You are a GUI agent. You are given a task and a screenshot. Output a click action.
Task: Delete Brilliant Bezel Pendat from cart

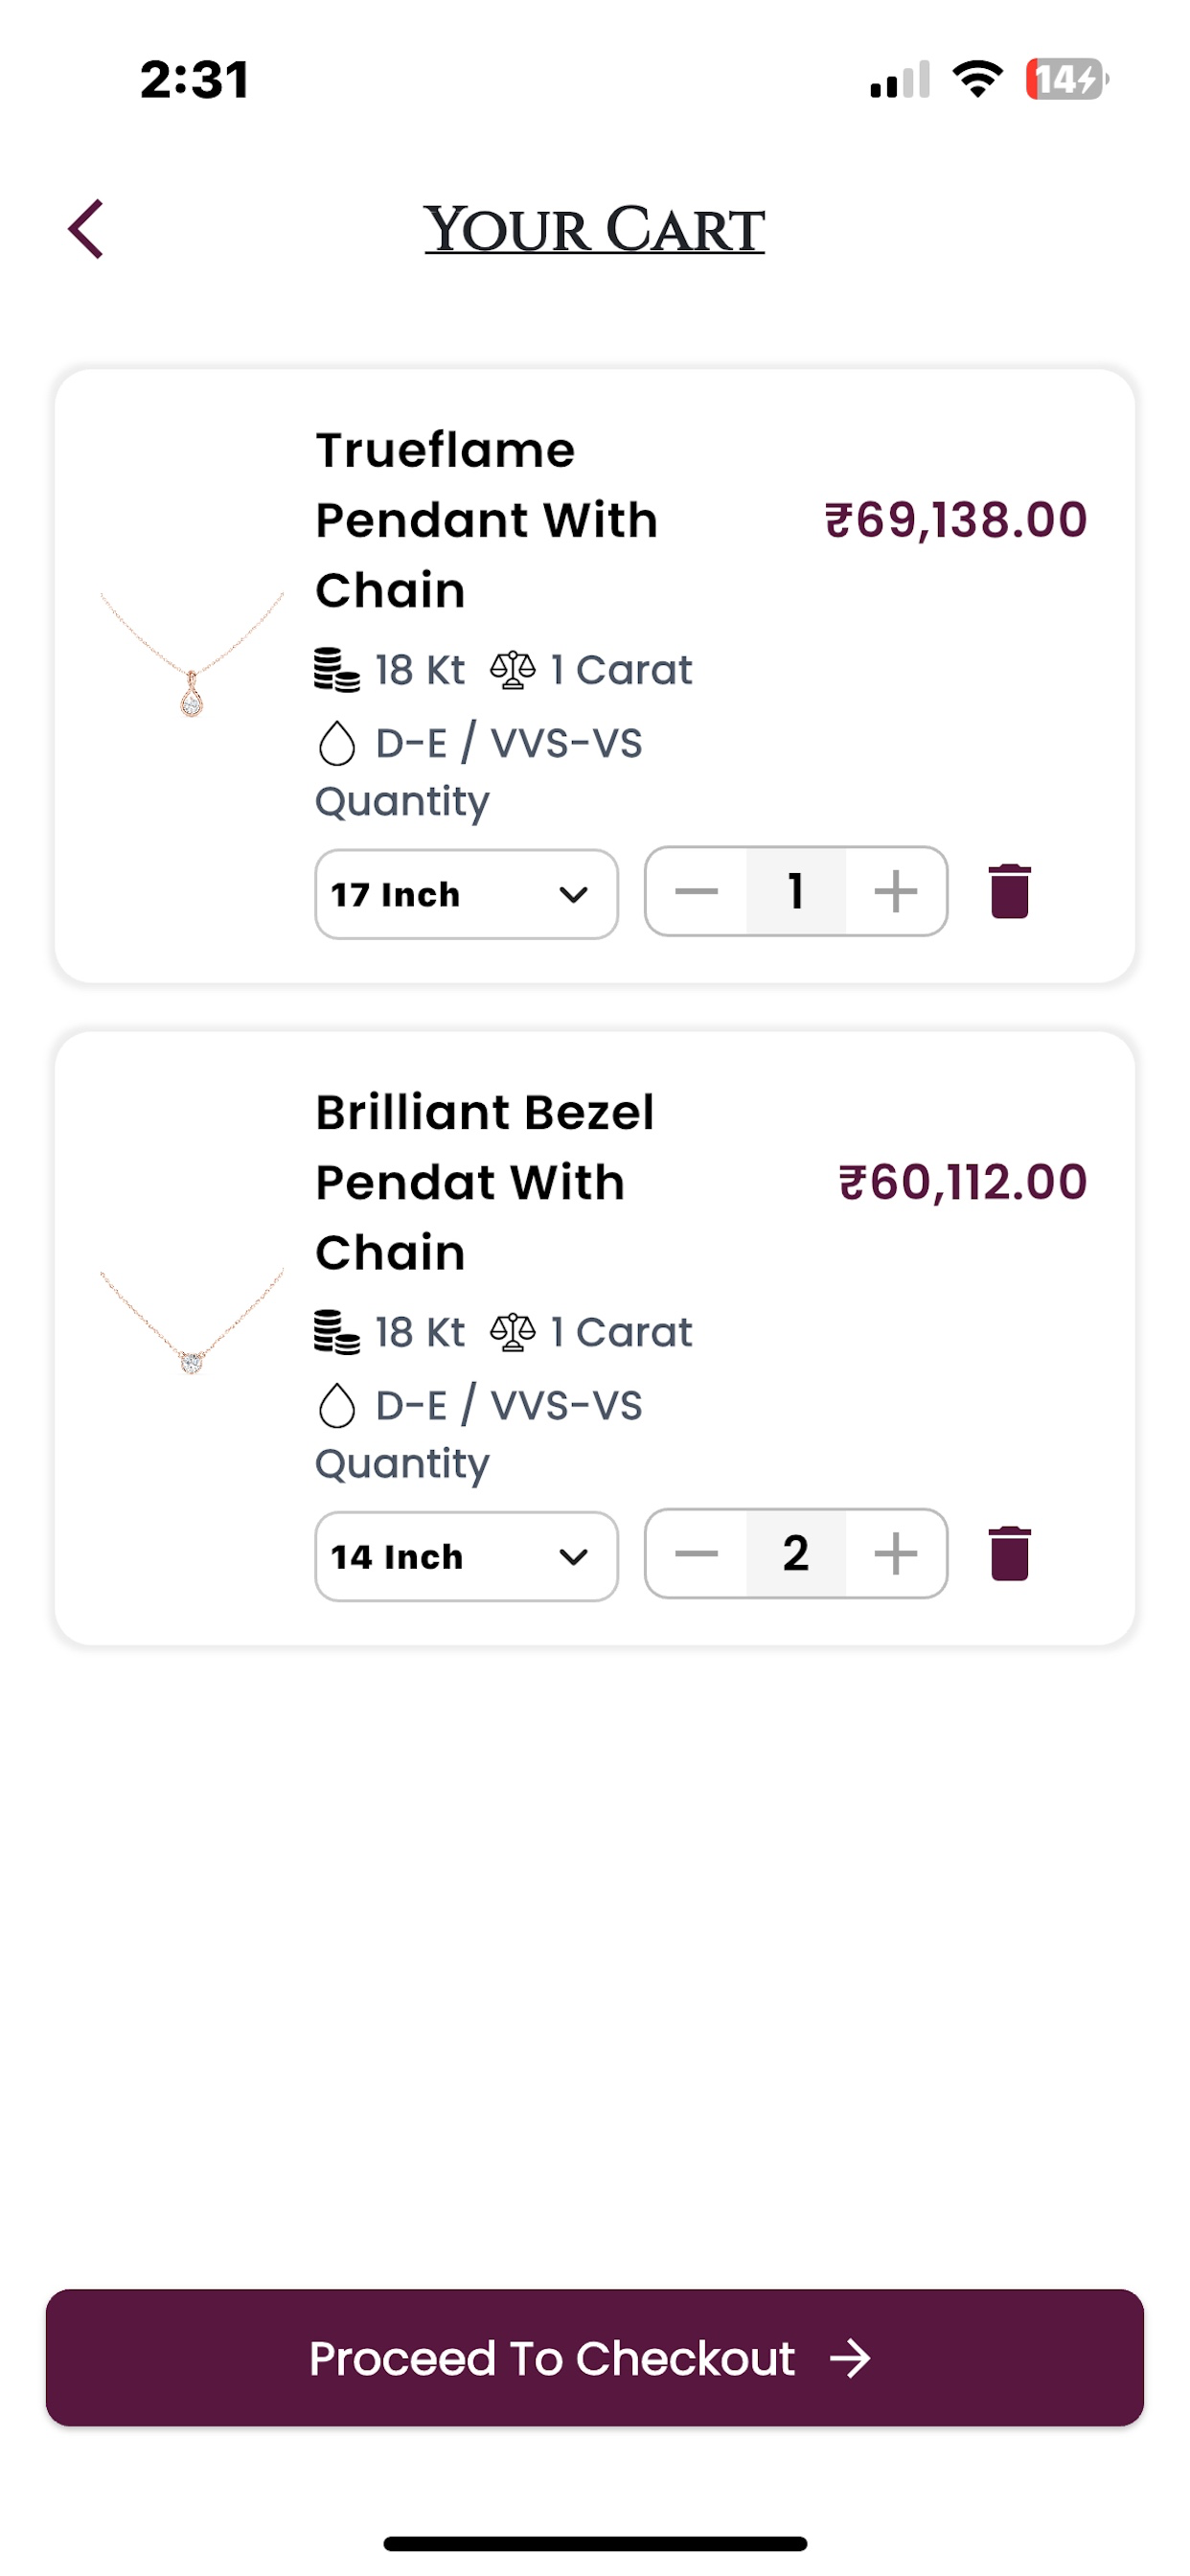click(x=1009, y=1553)
